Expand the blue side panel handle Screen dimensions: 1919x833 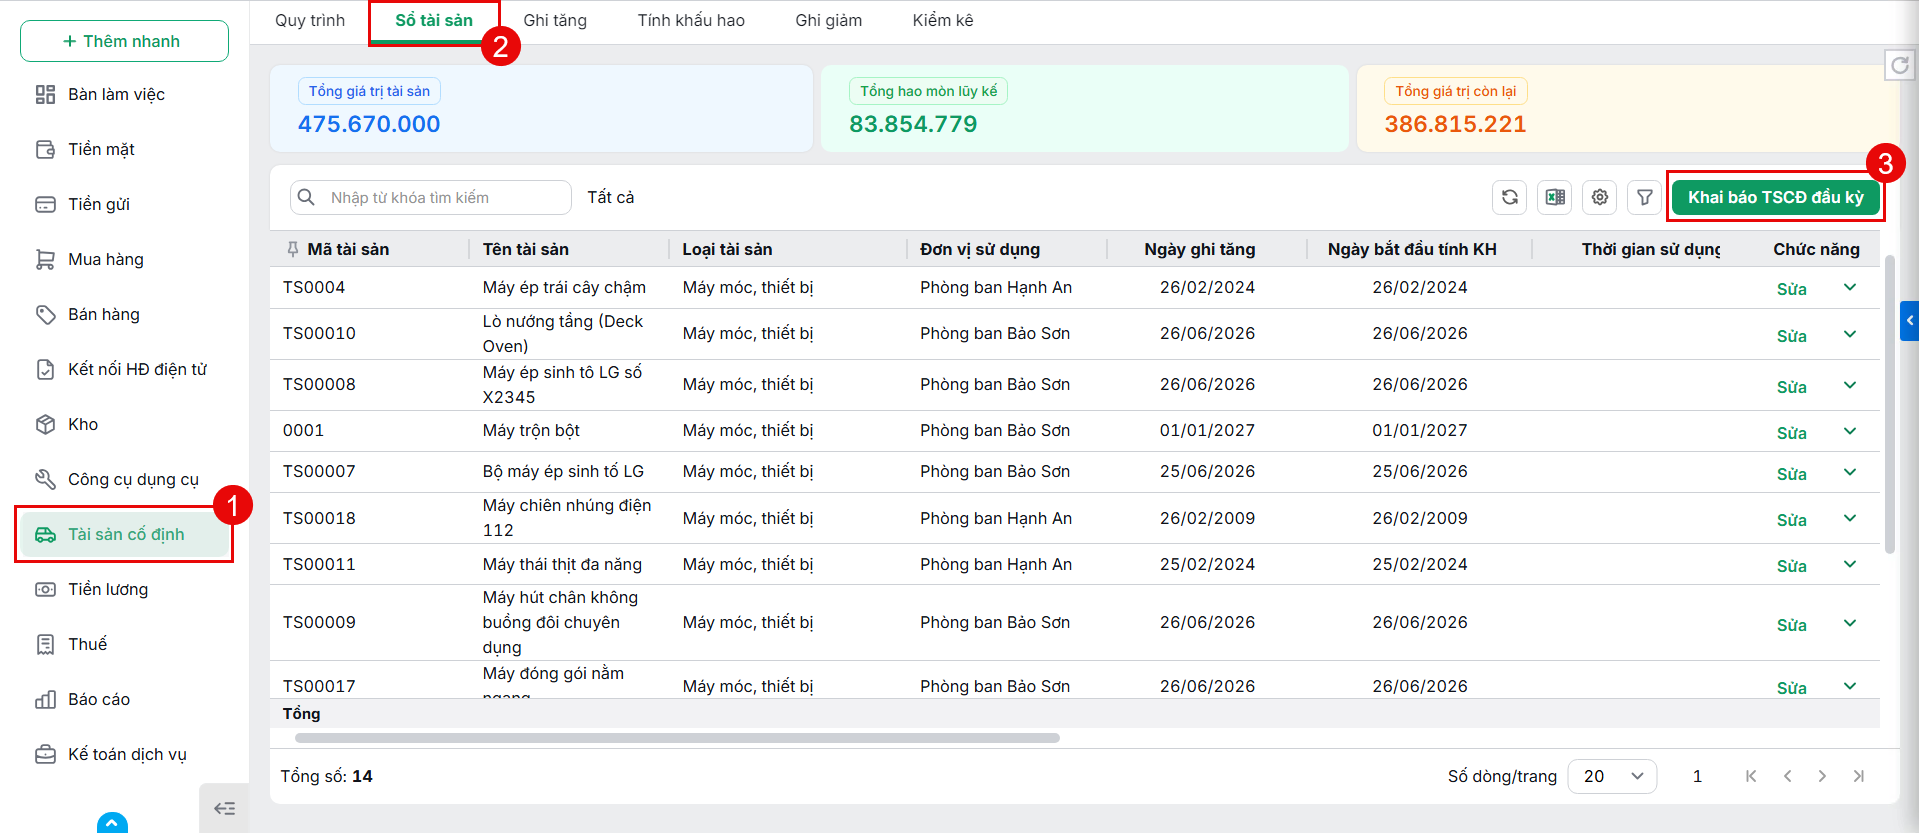click(1909, 321)
